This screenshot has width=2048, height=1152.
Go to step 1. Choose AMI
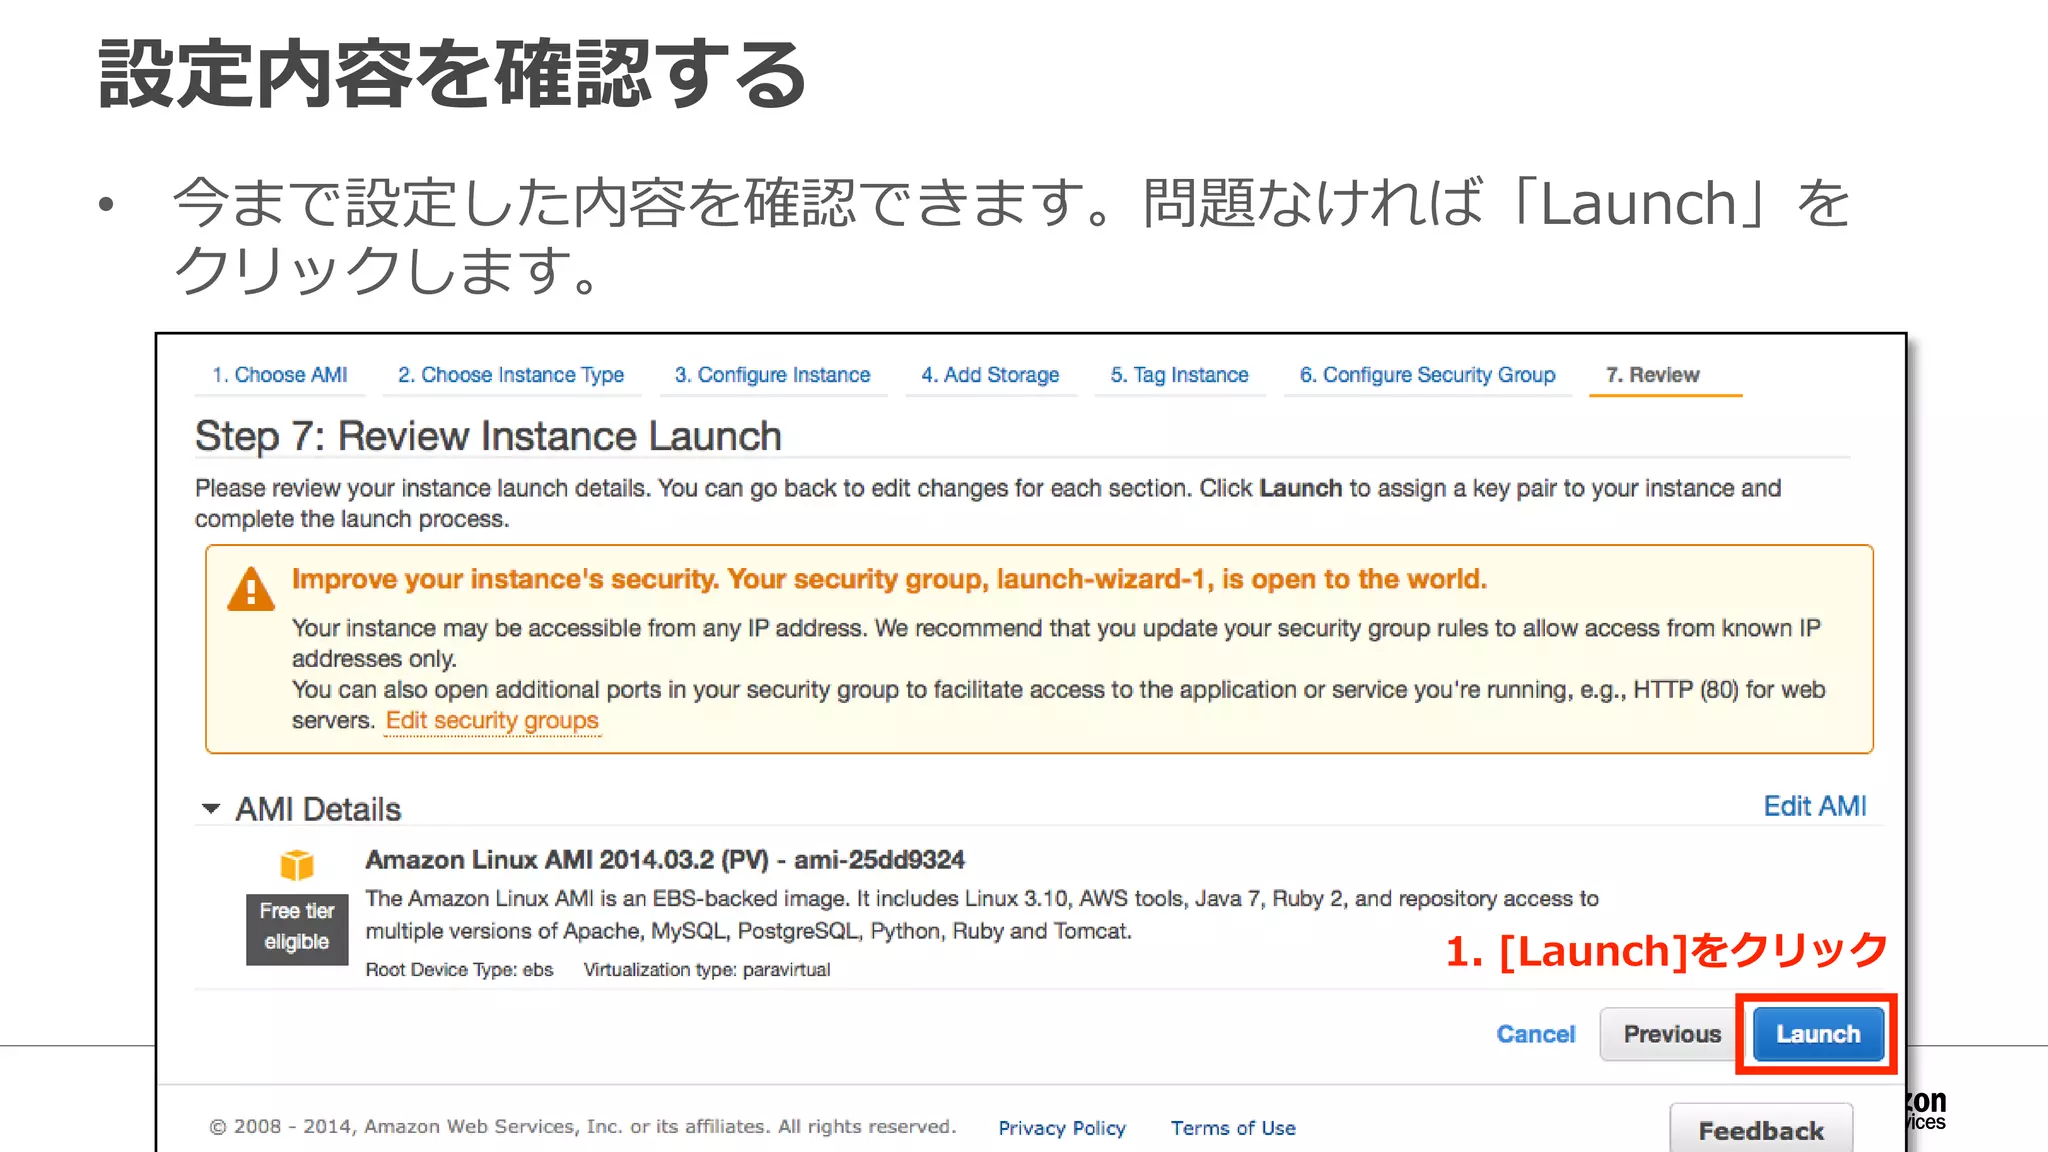(279, 375)
